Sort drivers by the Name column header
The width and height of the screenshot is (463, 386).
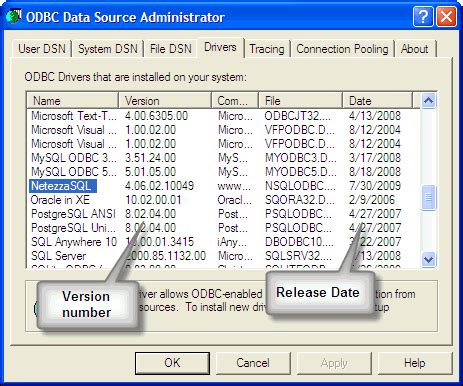tap(73, 101)
